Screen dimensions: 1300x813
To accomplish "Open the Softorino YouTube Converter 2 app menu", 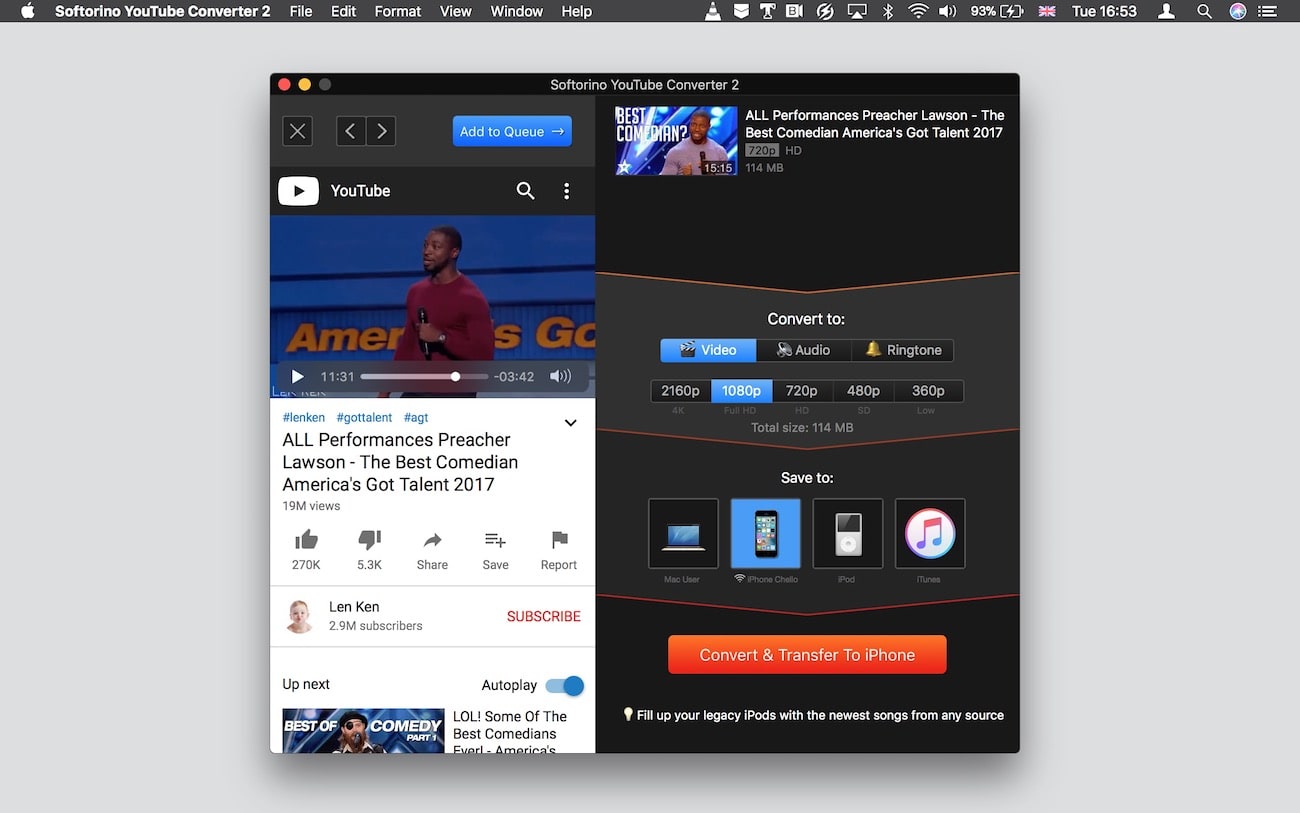I will coord(163,11).
